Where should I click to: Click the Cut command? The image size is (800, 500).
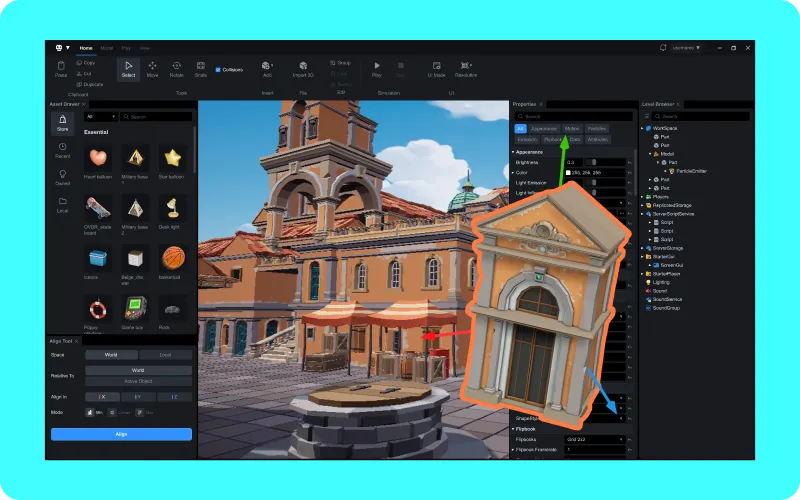tap(84, 73)
